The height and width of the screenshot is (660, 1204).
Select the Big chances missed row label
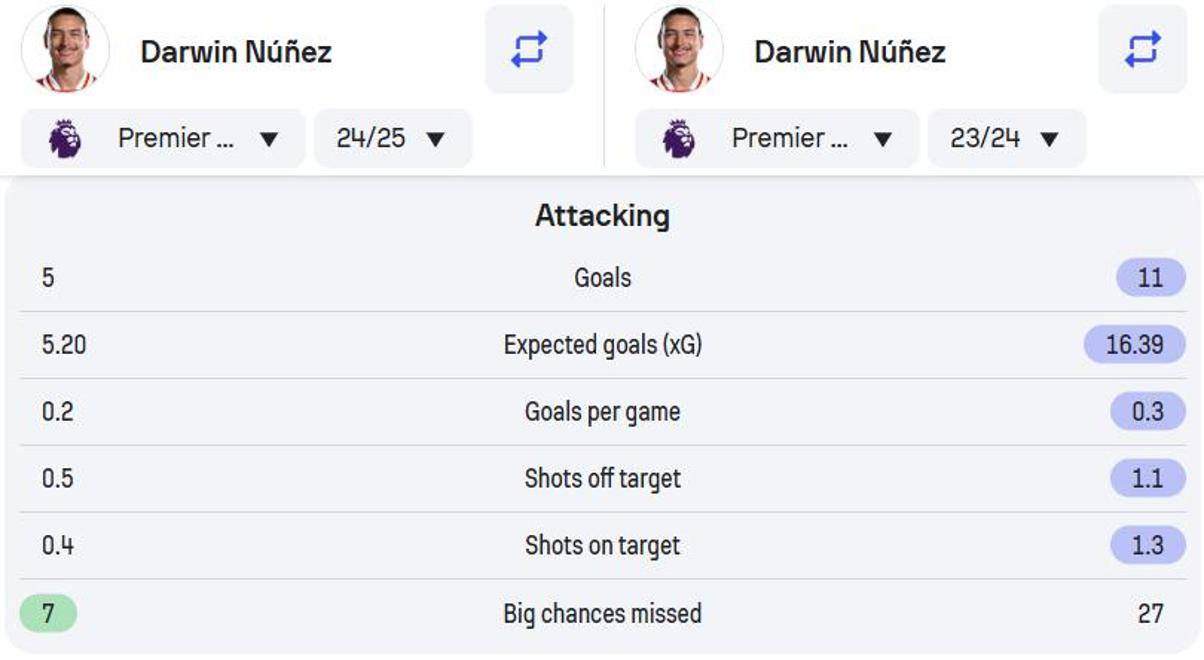pyautogui.click(x=602, y=613)
